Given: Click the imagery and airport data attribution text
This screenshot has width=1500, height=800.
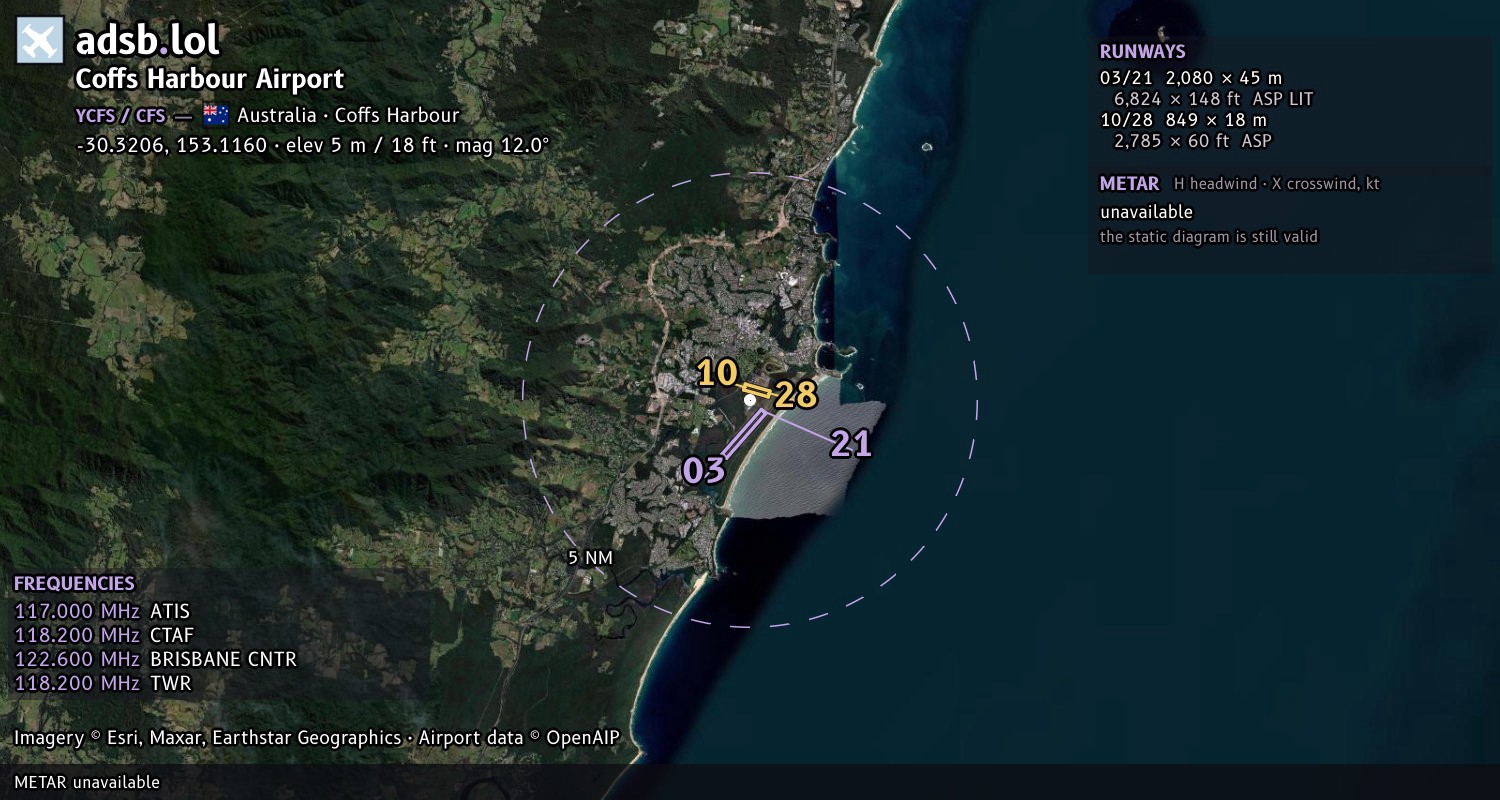Looking at the screenshot, I should (317, 738).
